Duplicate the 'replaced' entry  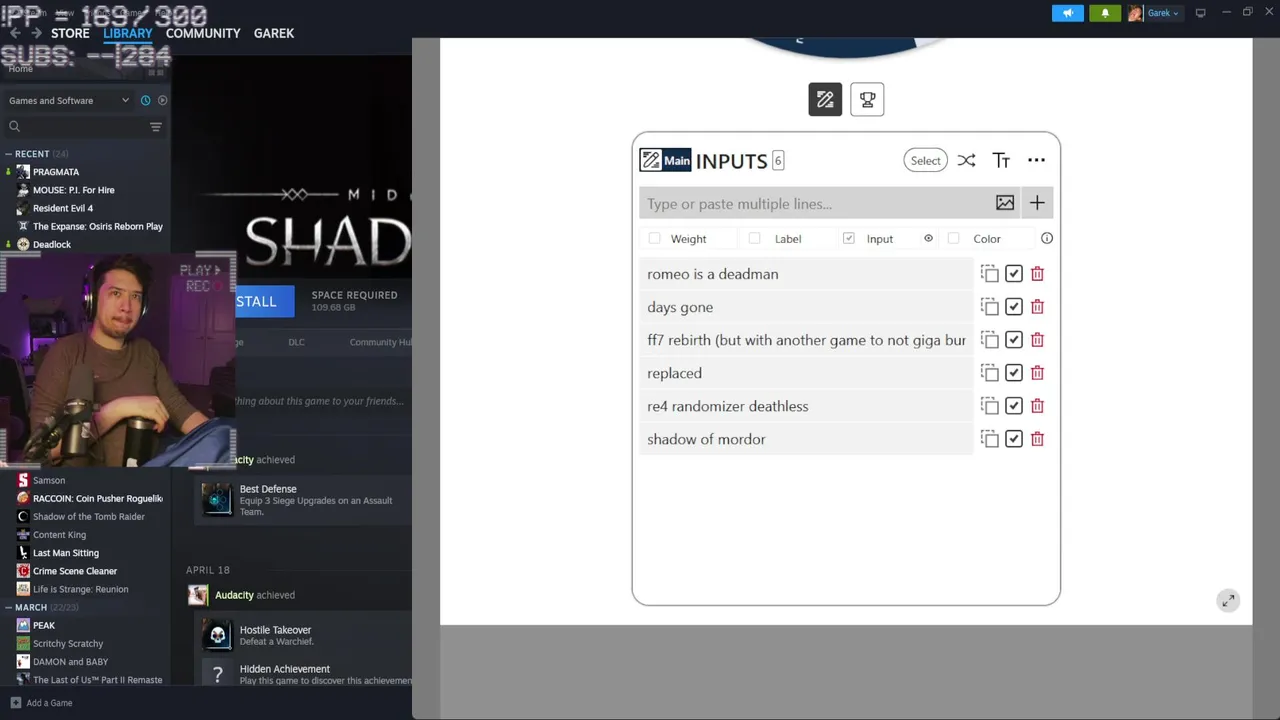(x=989, y=372)
